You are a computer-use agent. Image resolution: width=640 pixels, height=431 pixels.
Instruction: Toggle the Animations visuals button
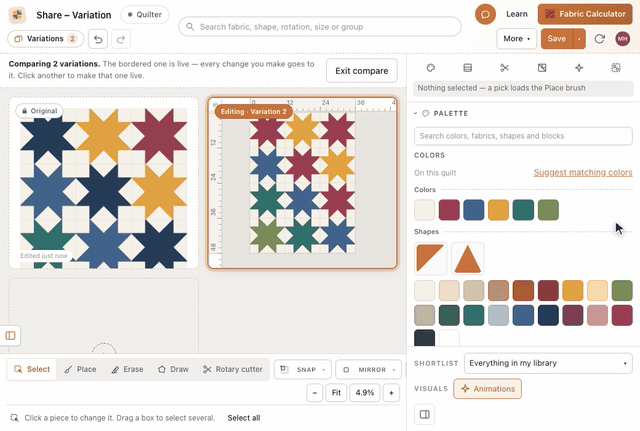coord(487,389)
